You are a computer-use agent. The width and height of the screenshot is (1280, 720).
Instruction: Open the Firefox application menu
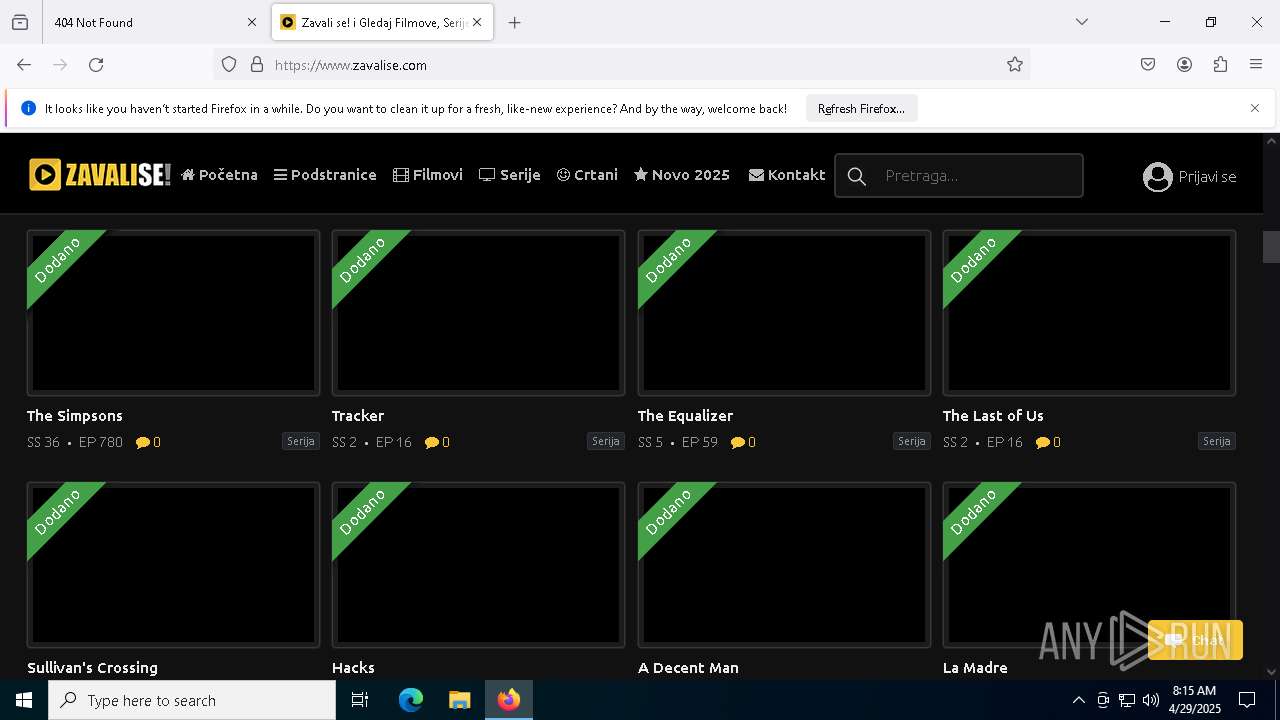point(1256,65)
